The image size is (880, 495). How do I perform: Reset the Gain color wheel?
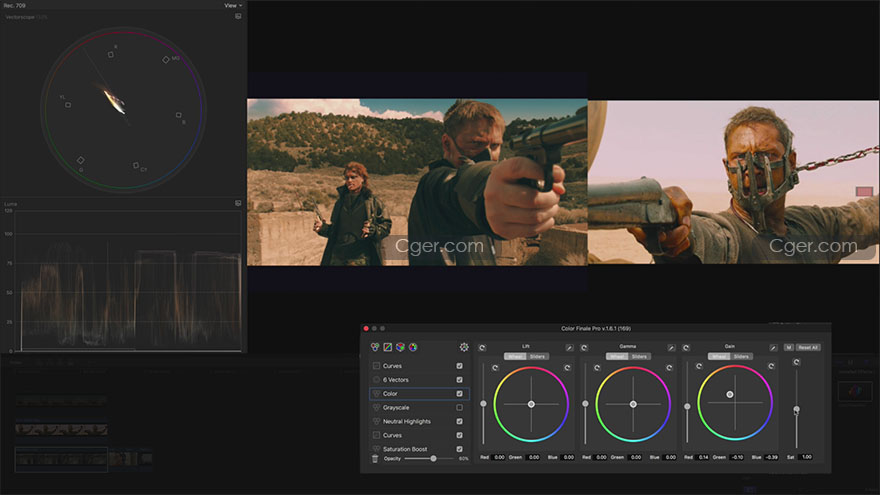771,366
